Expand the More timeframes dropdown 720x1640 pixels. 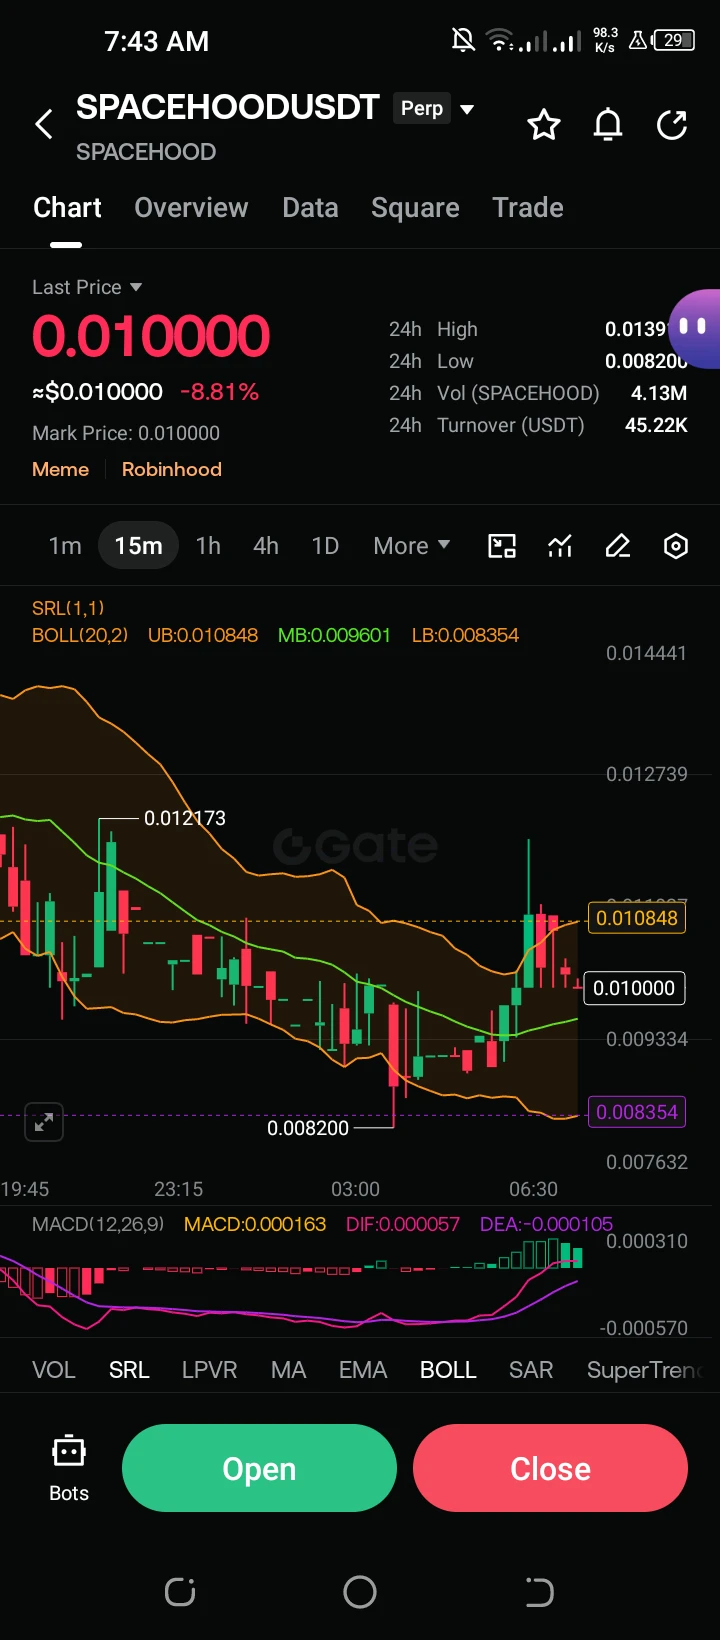click(x=412, y=546)
